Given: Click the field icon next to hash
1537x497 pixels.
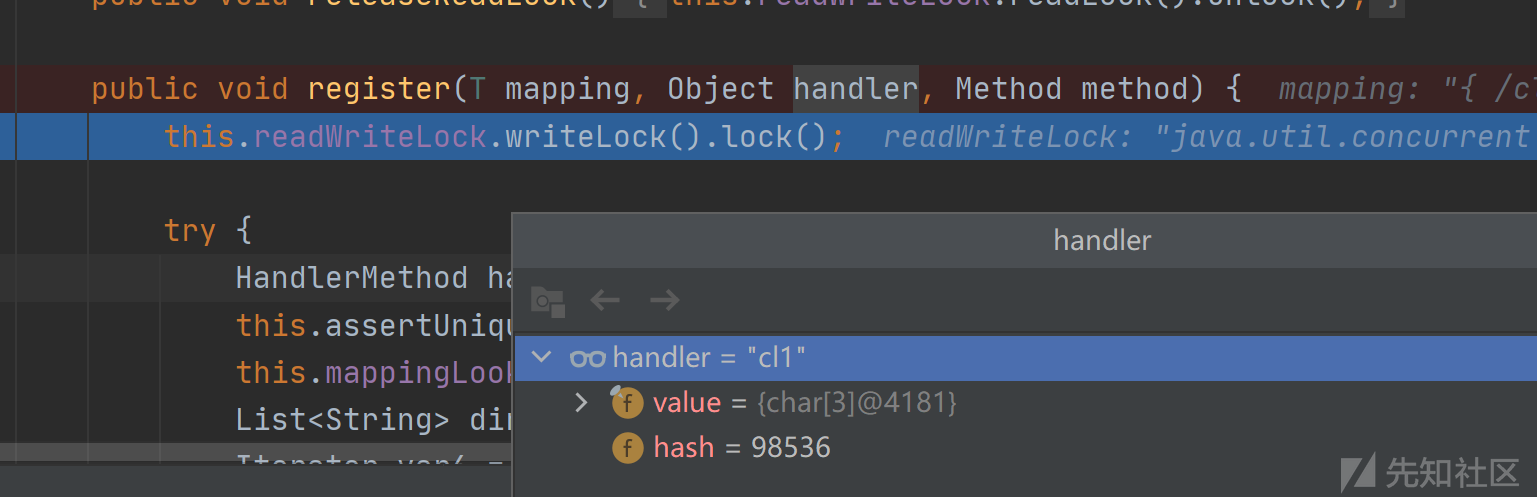Looking at the screenshot, I should [x=627, y=447].
